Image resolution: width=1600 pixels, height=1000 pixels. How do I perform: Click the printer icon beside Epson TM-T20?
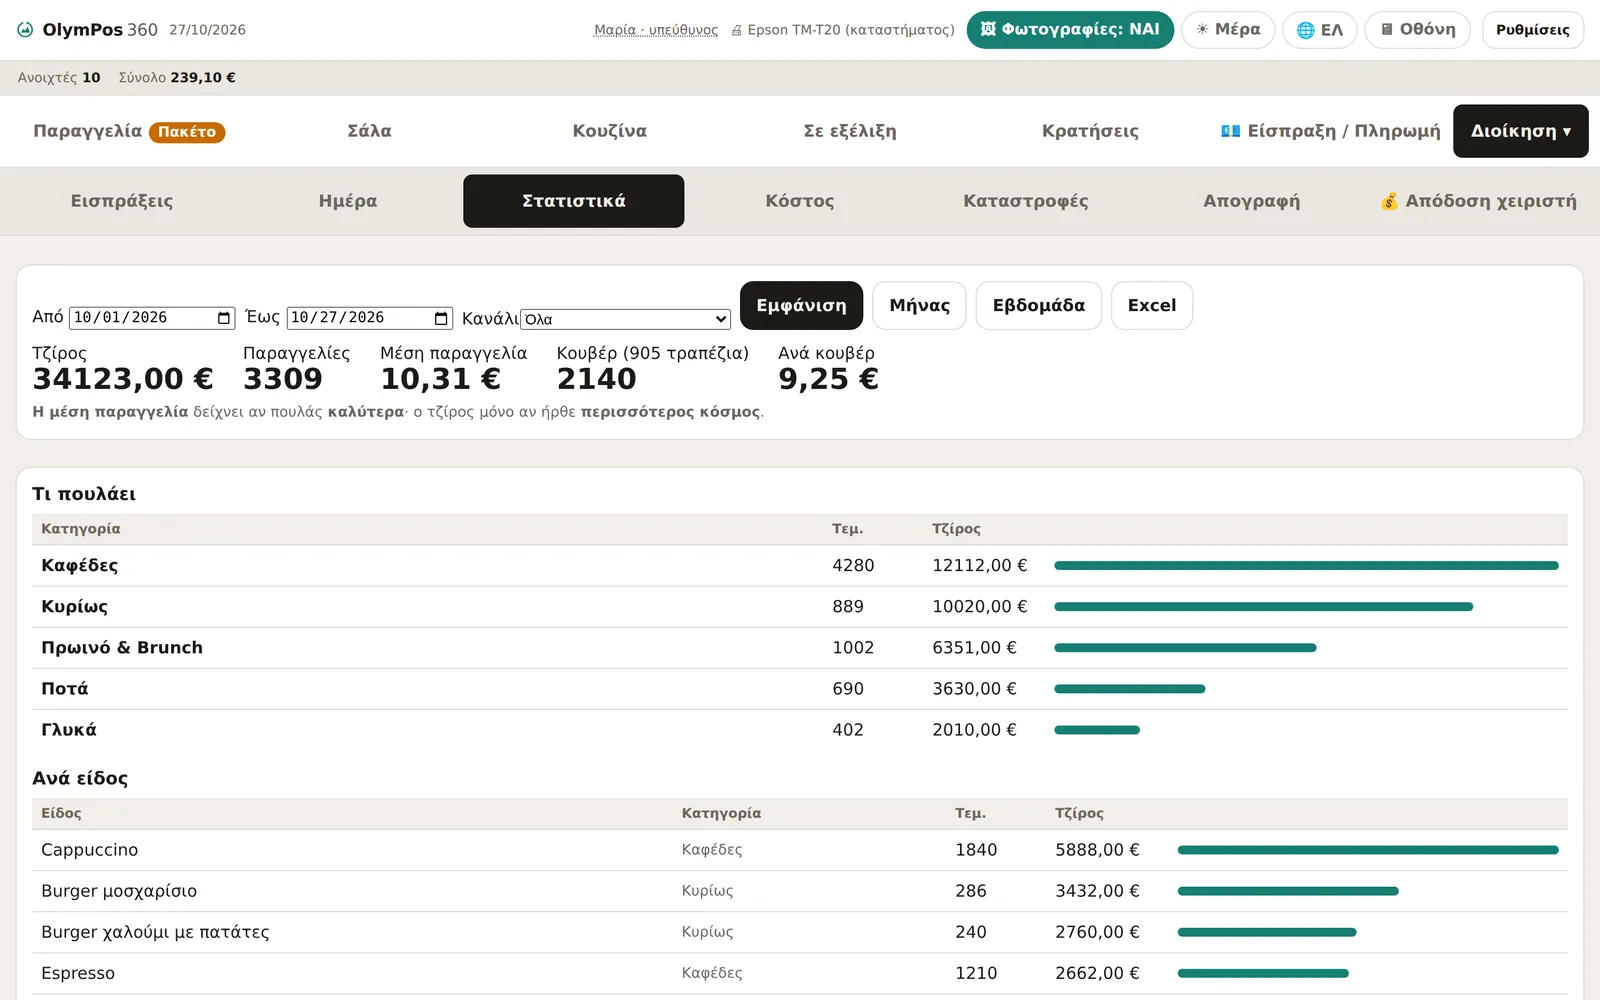tap(737, 30)
